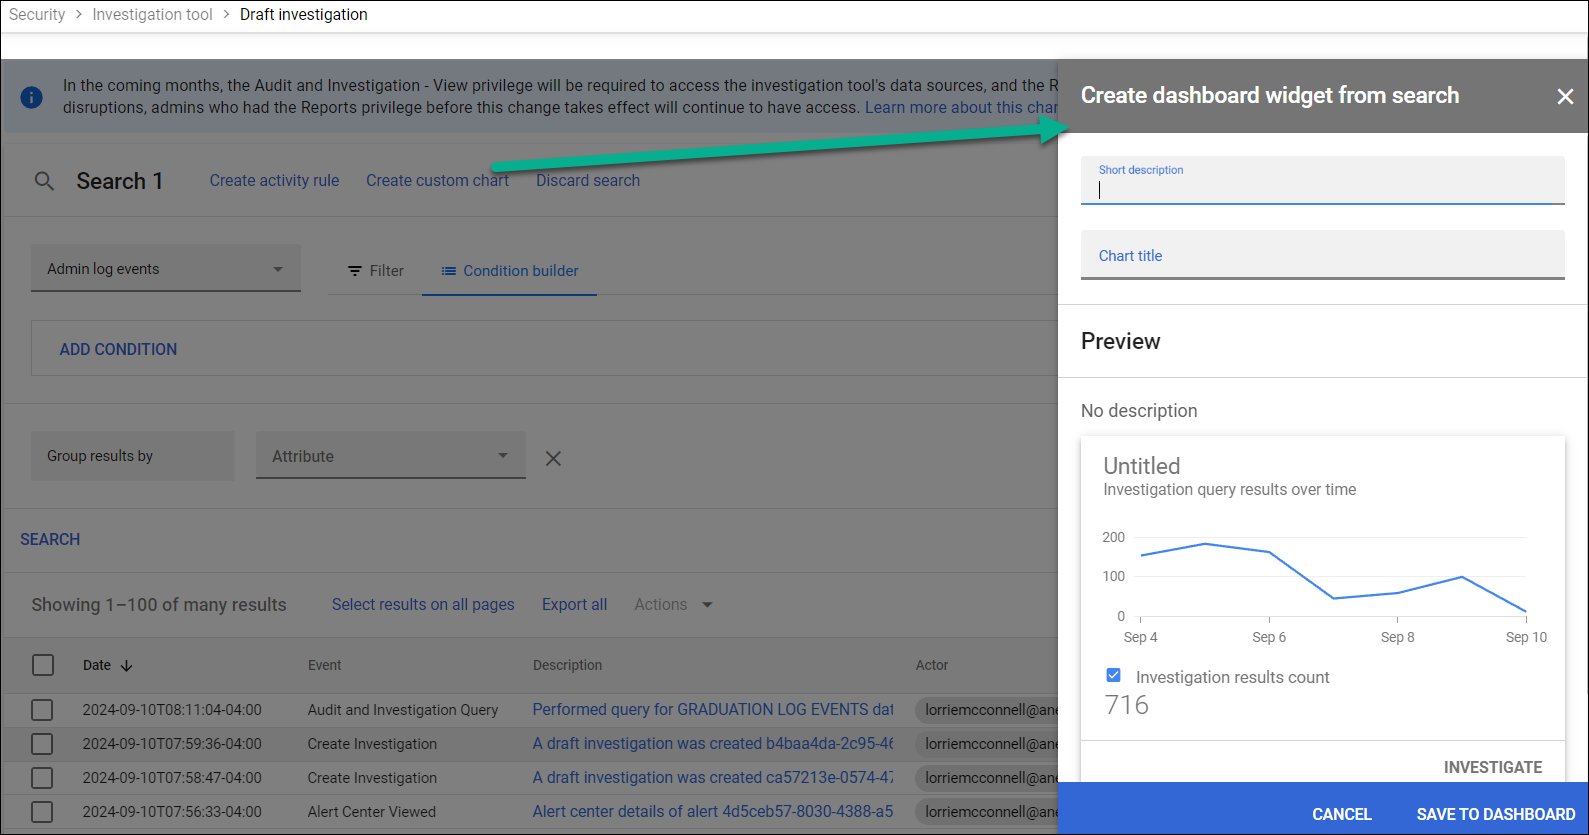
Task: Select the checkbox for 2024-09-10T07:58:47 row
Action: (42, 778)
